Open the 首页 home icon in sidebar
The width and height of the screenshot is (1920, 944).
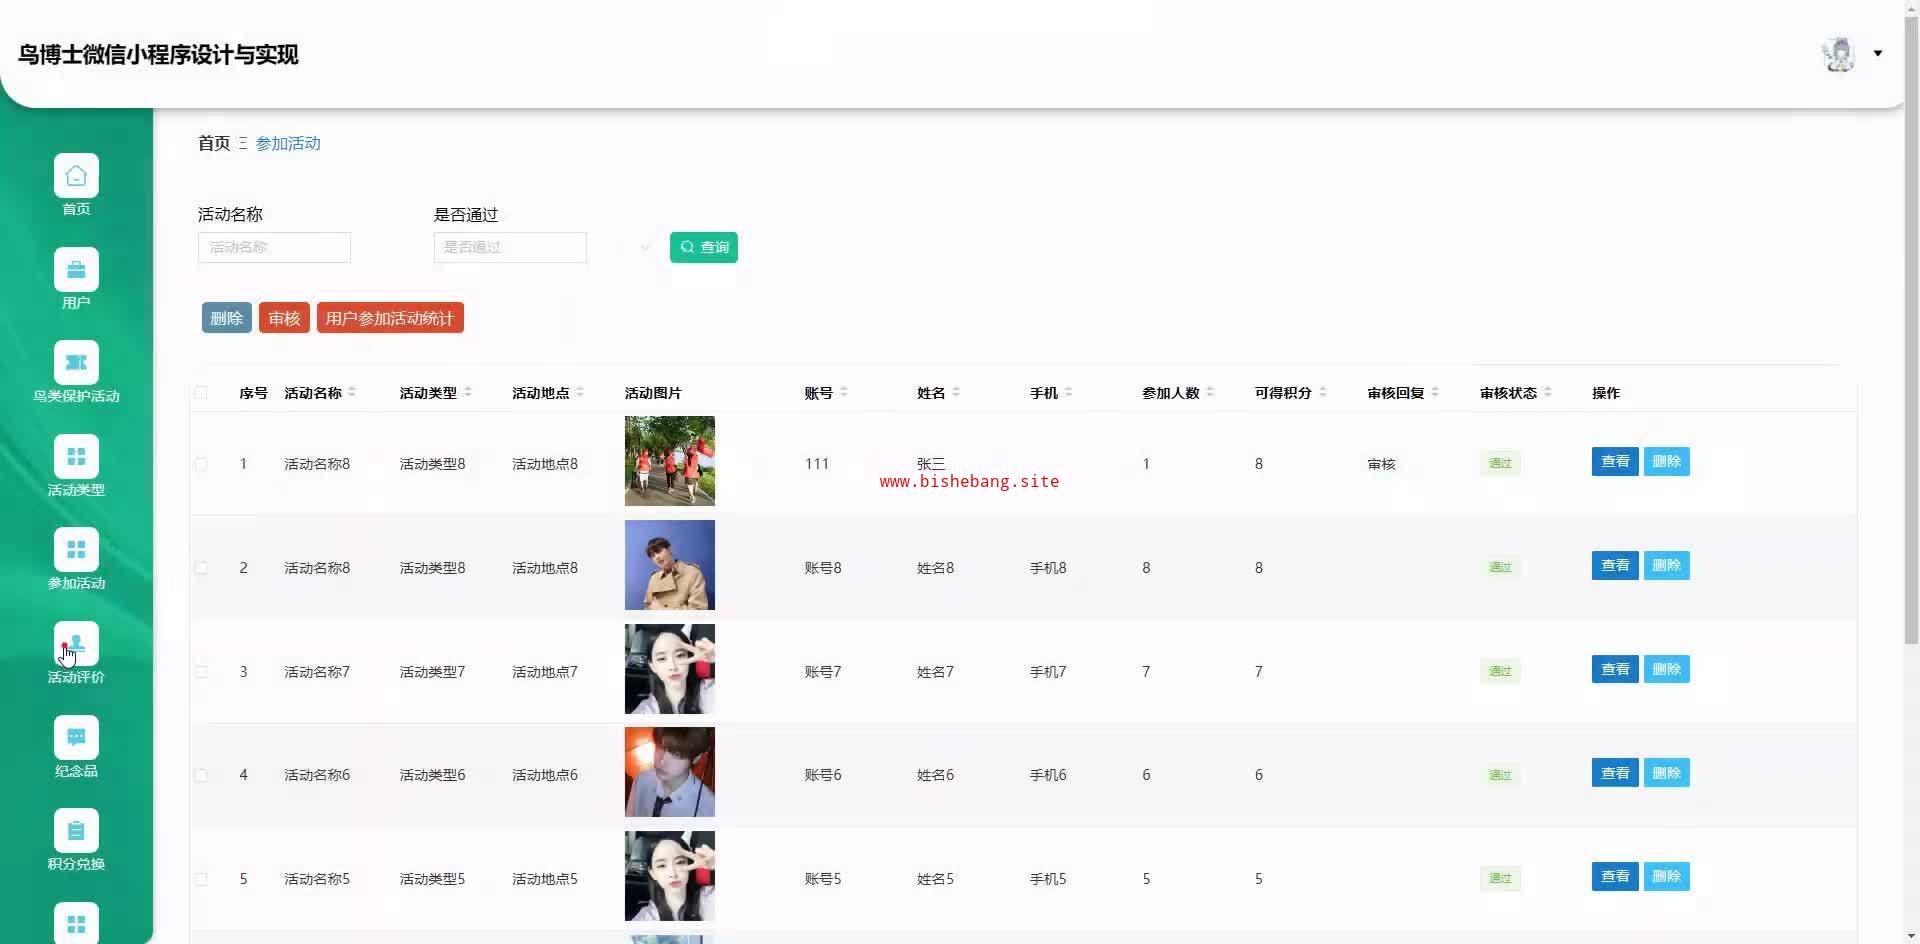pos(76,176)
